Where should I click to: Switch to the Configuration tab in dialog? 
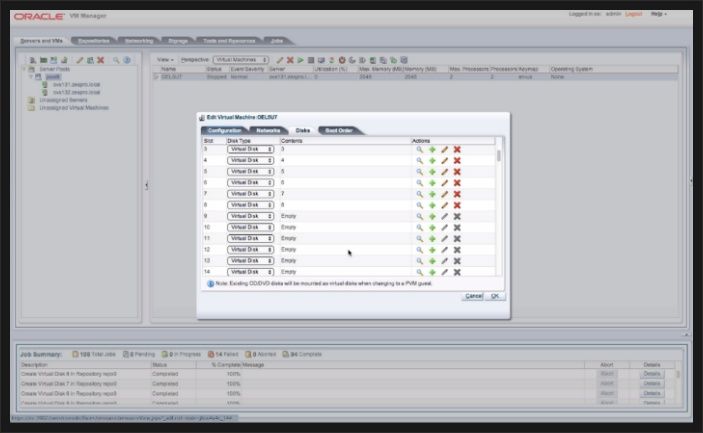pyautogui.click(x=224, y=130)
